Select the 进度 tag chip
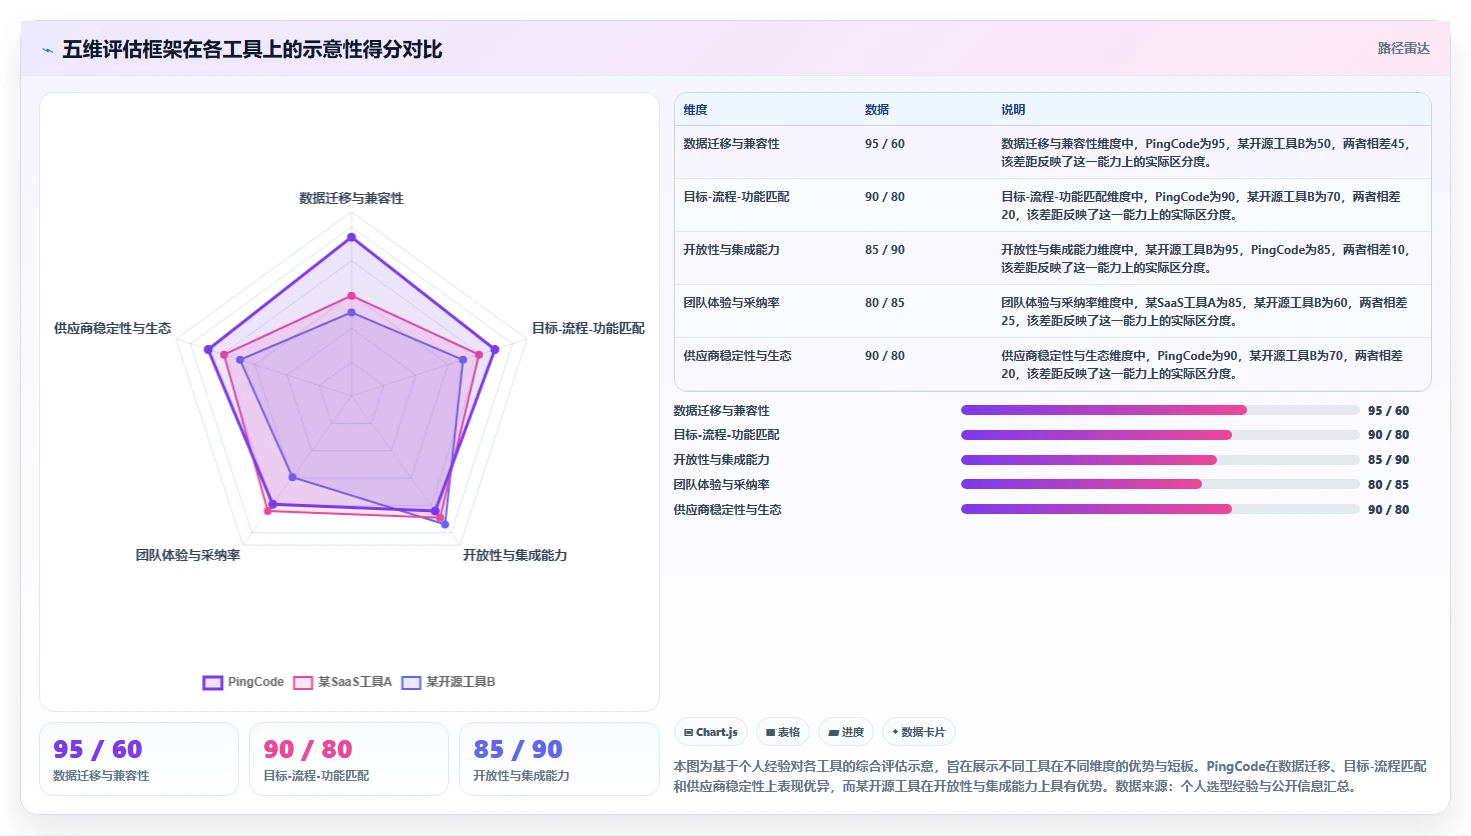1471x836 pixels. (x=846, y=732)
